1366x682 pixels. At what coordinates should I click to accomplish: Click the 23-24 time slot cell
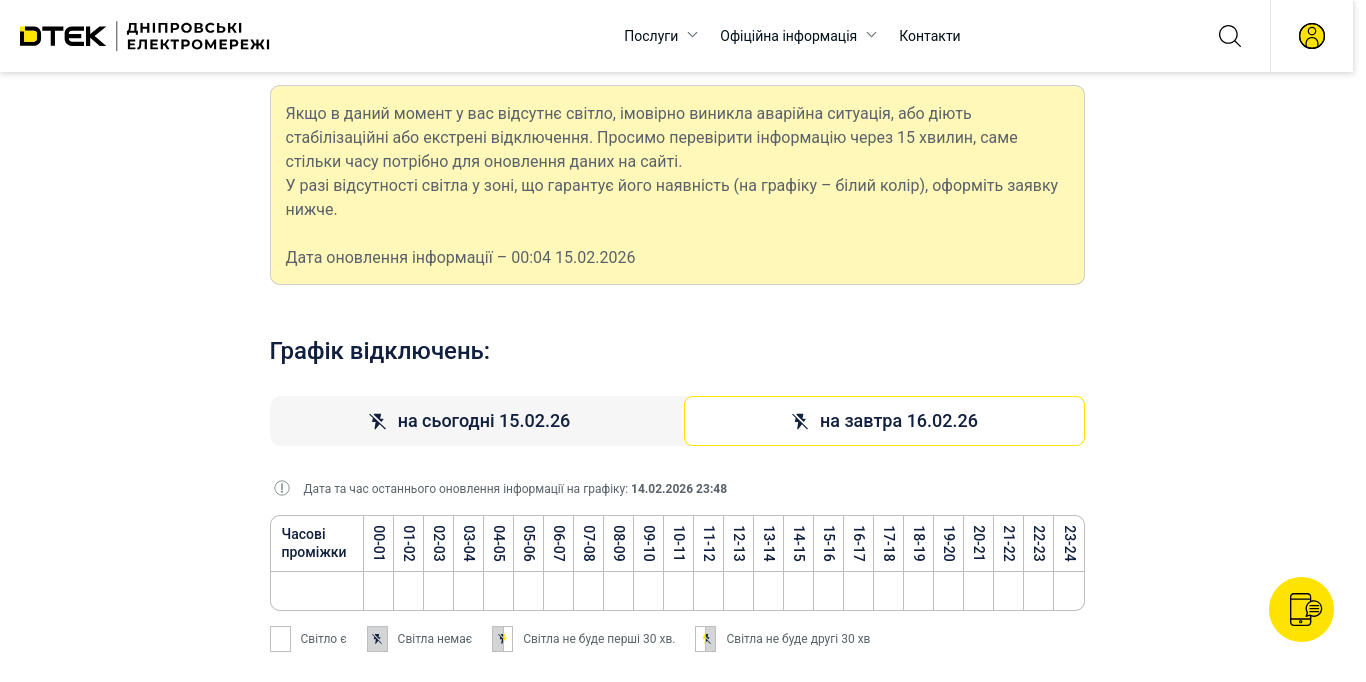[x=1068, y=591]
